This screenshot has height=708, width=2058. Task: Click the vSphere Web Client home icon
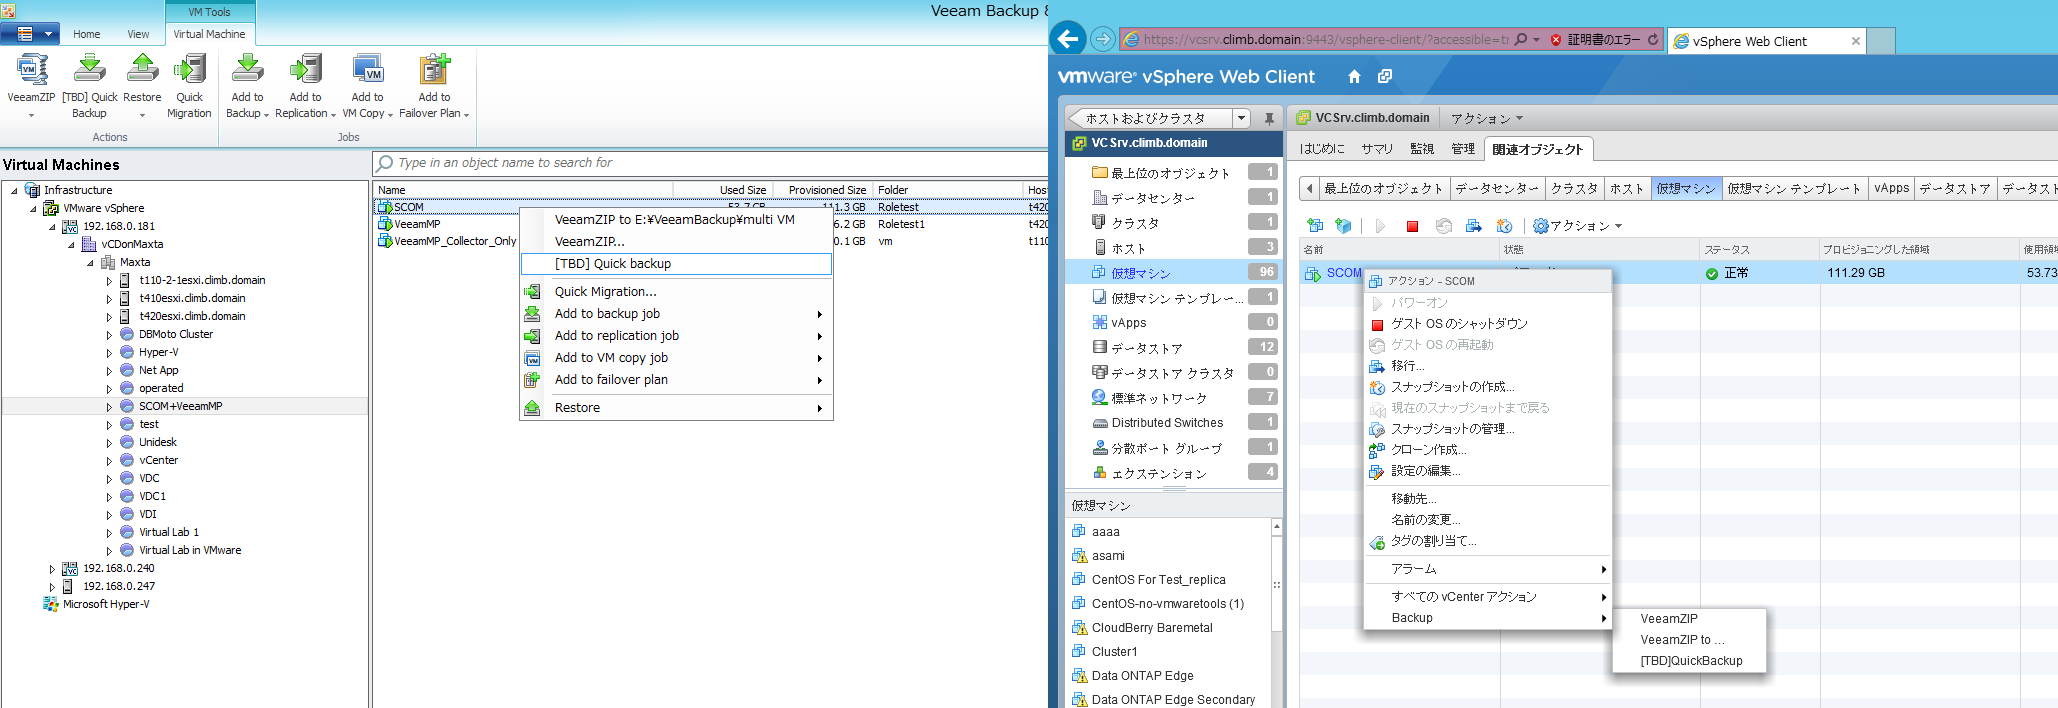click(1354, 76)
